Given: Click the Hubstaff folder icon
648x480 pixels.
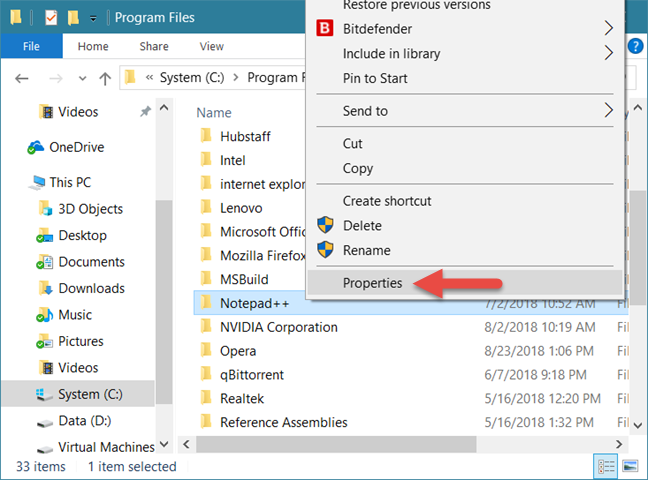Looking at the screenshot, I should [x=206, y=136].
